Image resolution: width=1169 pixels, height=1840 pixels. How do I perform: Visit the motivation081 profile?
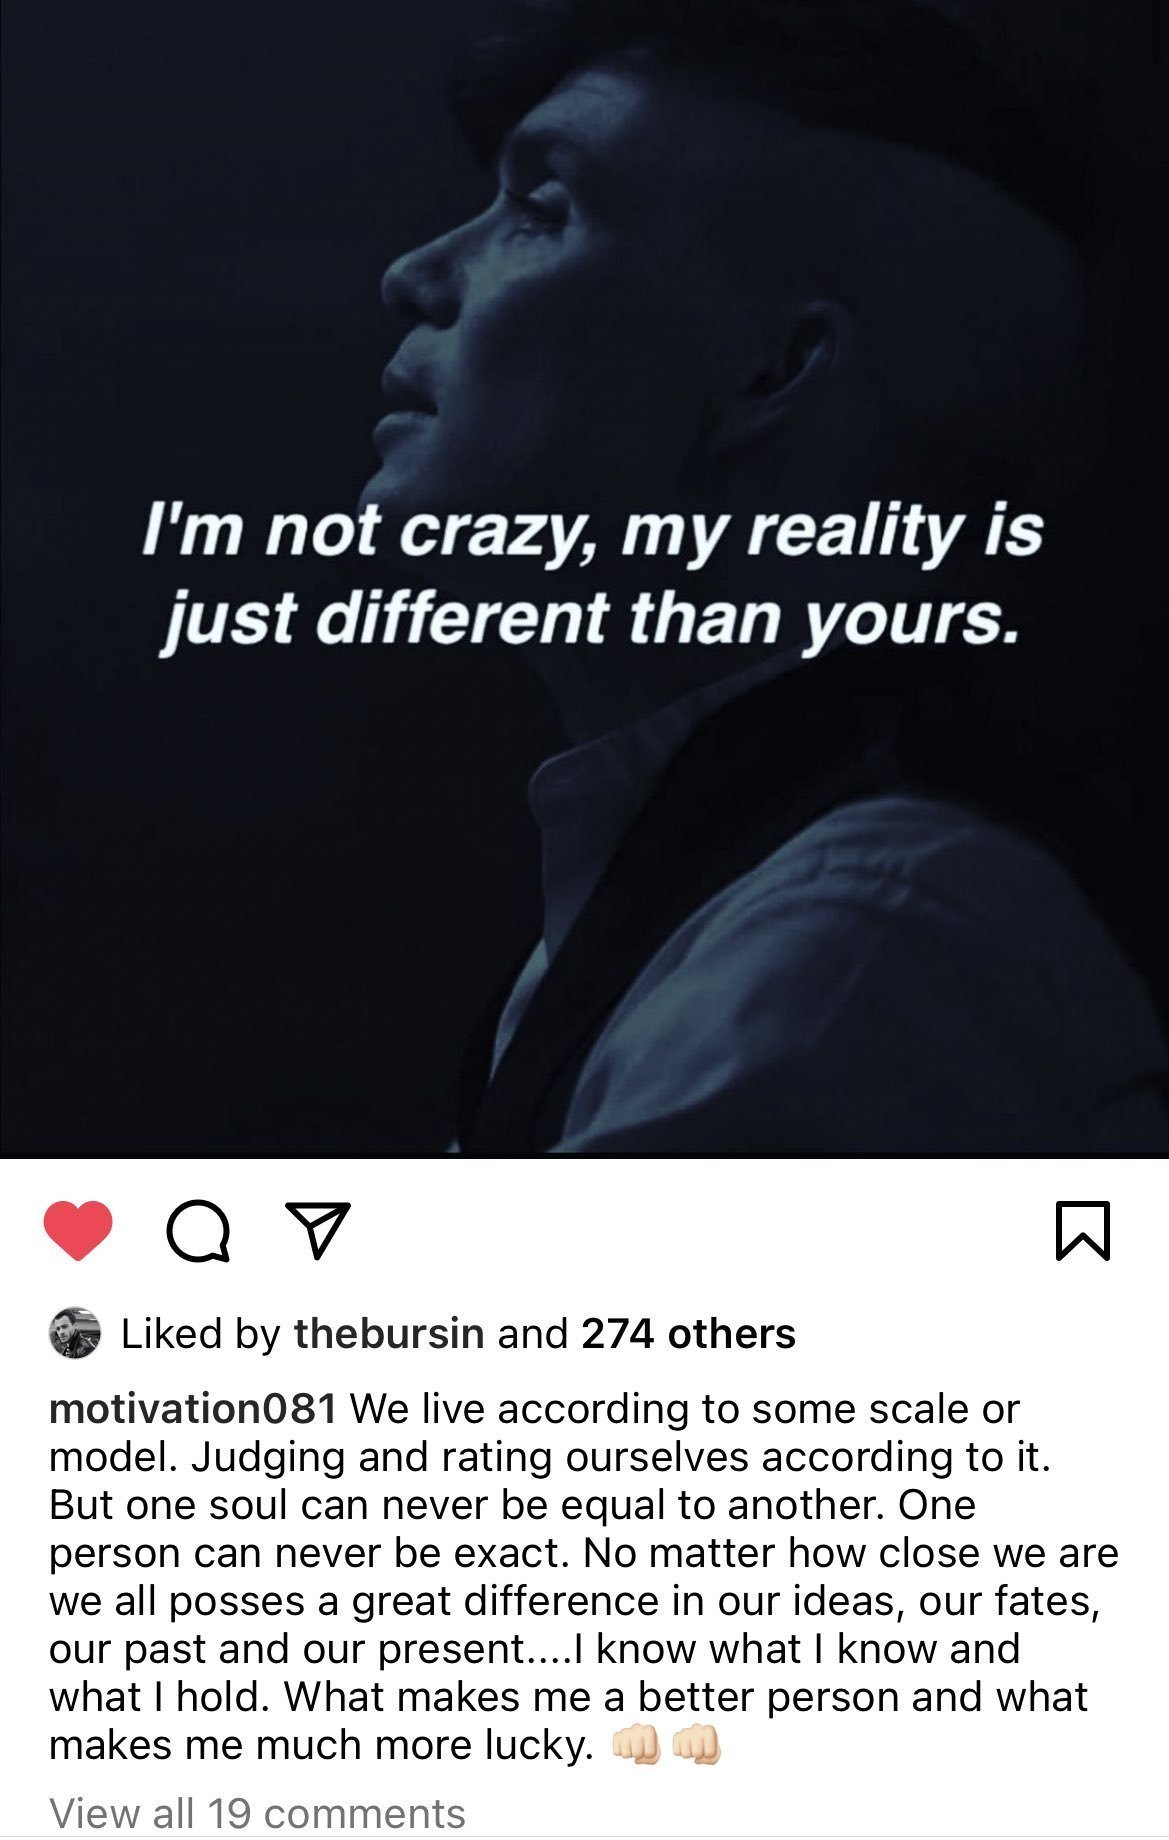(192, 1408)
